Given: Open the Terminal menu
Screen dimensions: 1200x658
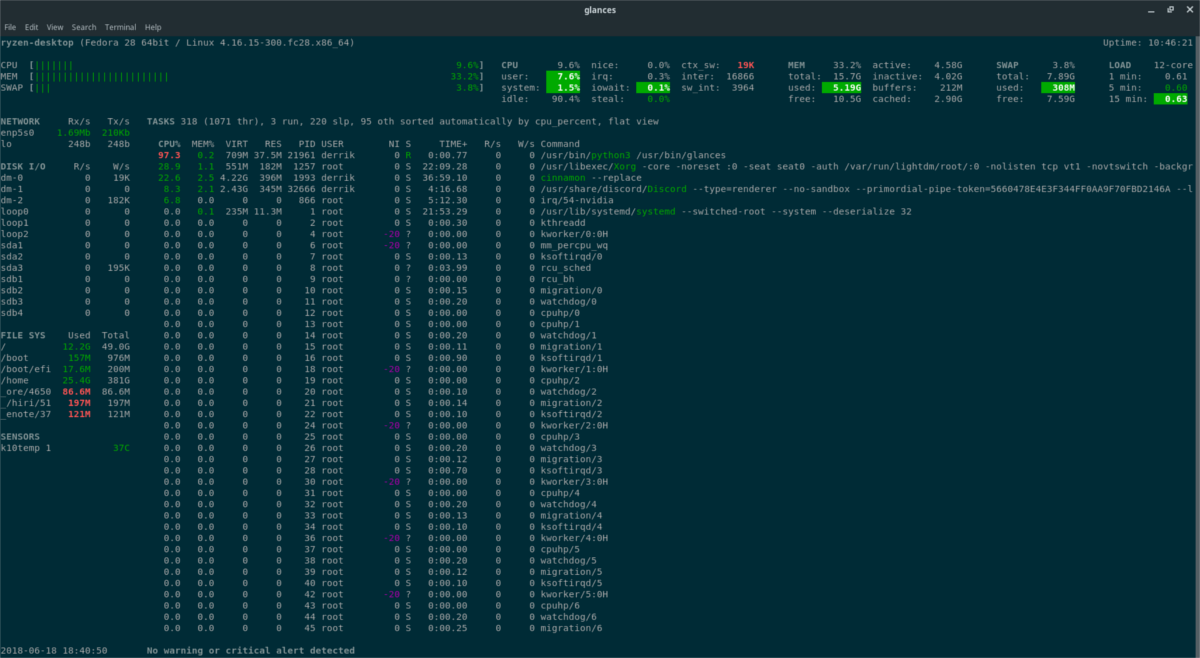Looking at the screenshot, I should tap(121, 27).
